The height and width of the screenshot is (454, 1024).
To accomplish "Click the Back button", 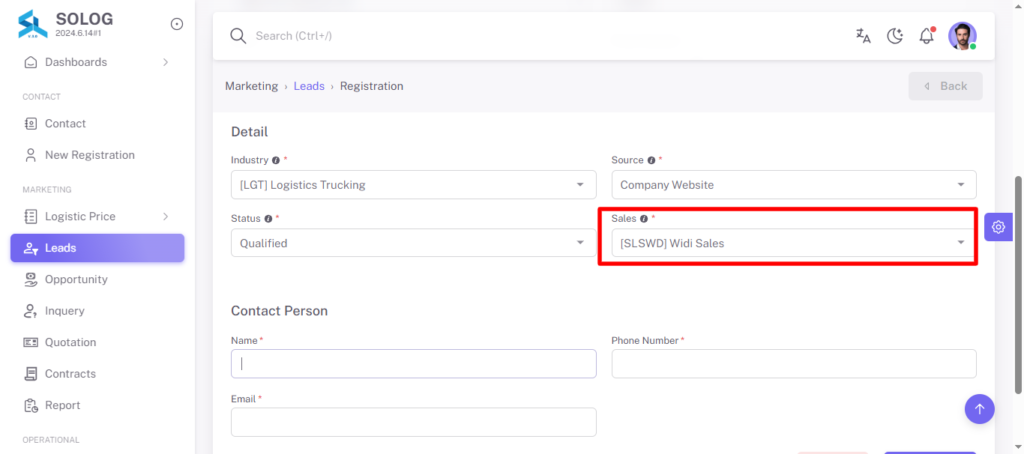I will pyautogui.click(x=945, y=86).
